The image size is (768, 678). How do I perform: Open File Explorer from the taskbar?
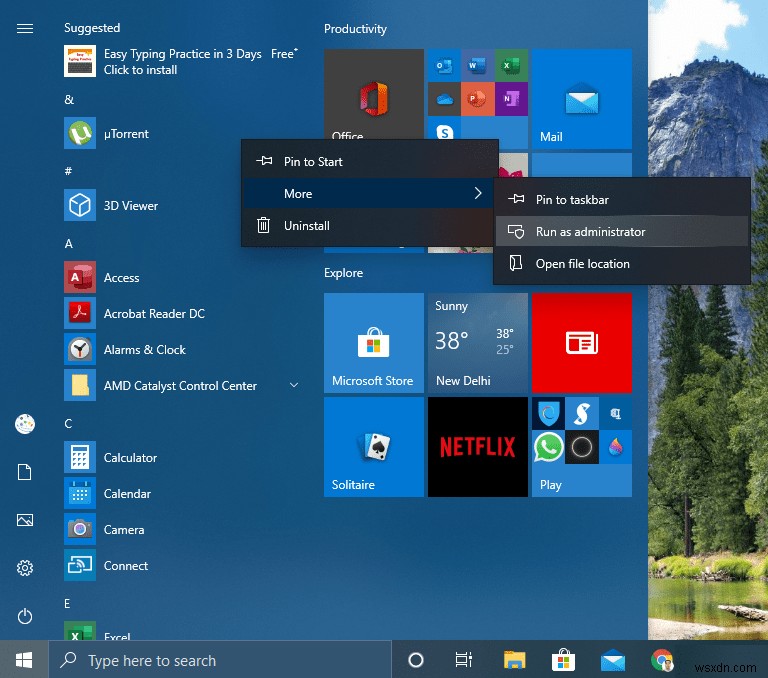coord(514,660)
